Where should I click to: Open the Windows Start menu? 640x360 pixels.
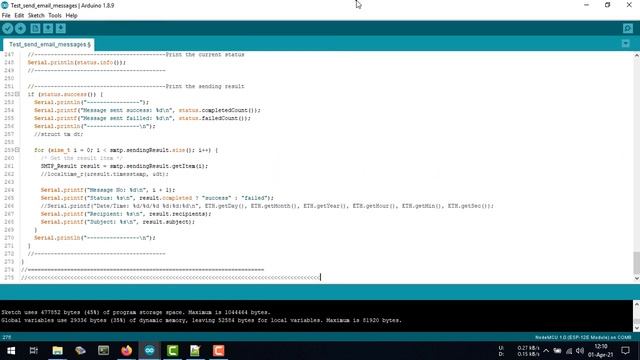11,351
